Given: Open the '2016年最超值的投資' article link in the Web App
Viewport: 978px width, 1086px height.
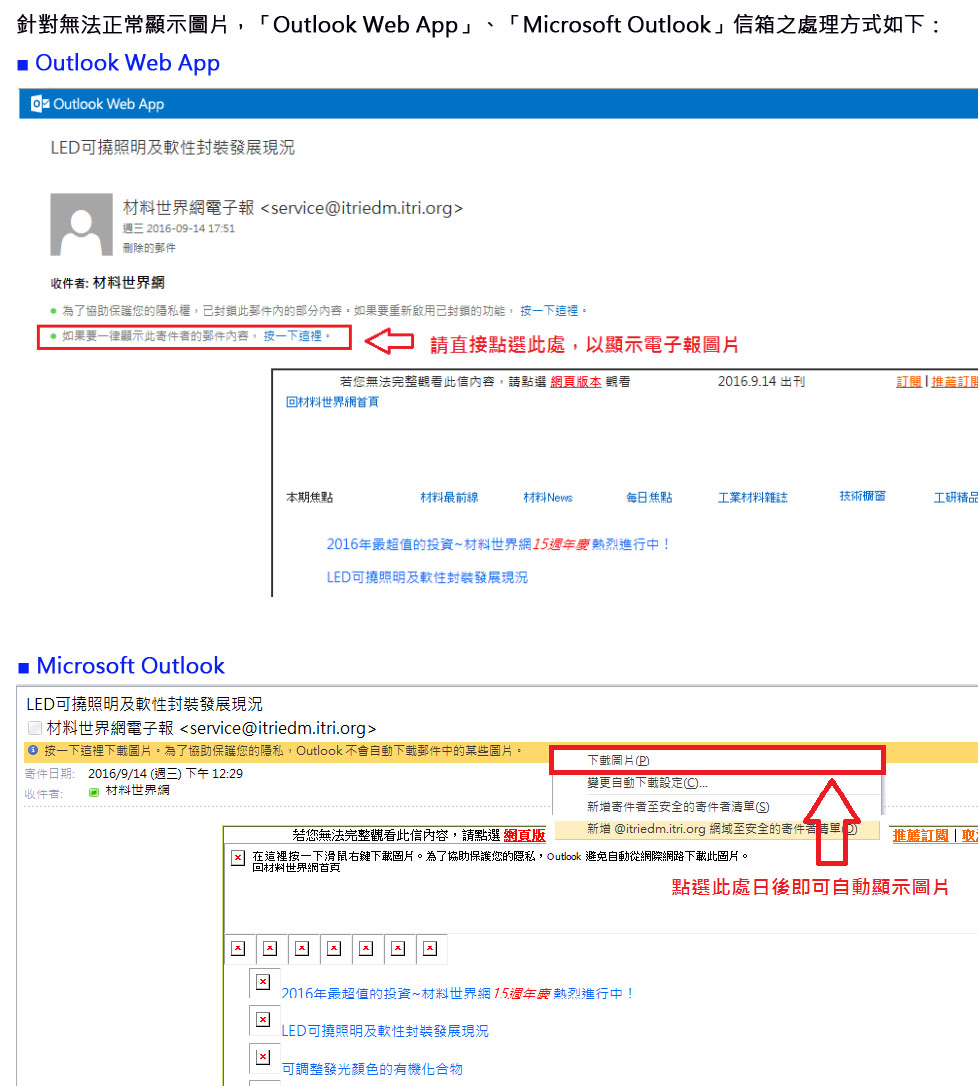Looking at the screenshot, I should pos(498,544).
